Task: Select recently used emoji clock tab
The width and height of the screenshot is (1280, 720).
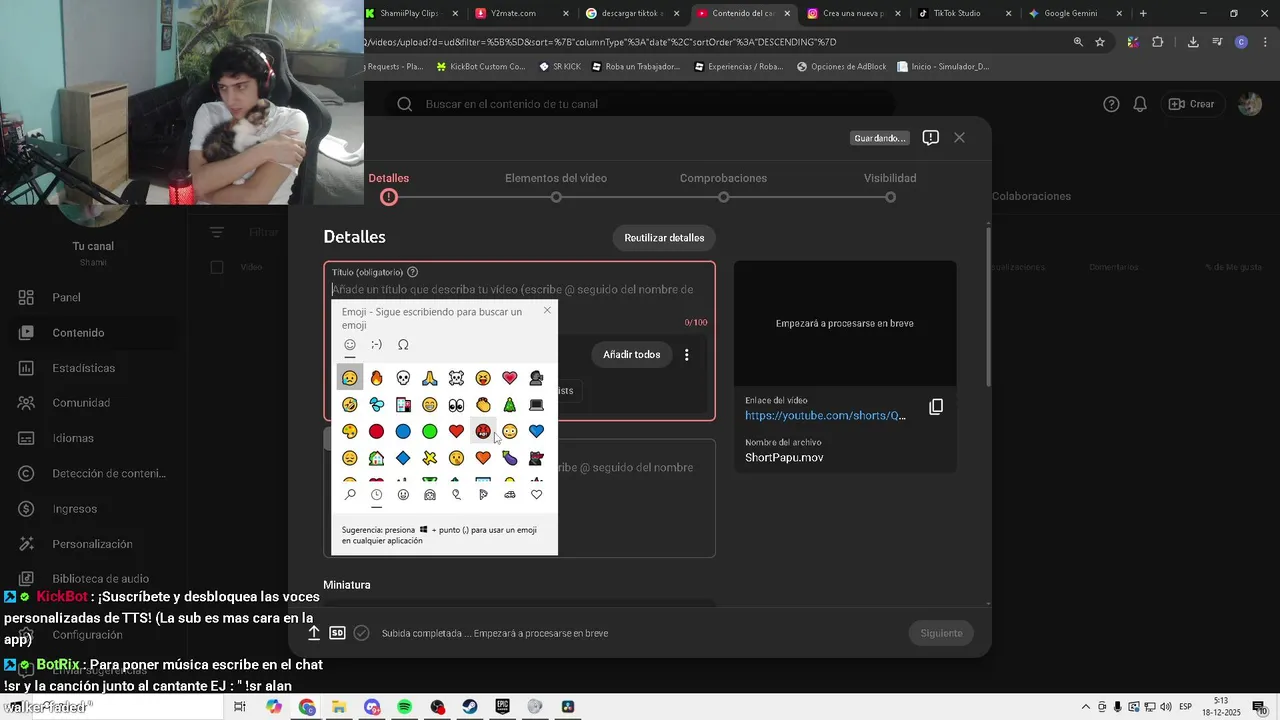Action: coord(376,494)
